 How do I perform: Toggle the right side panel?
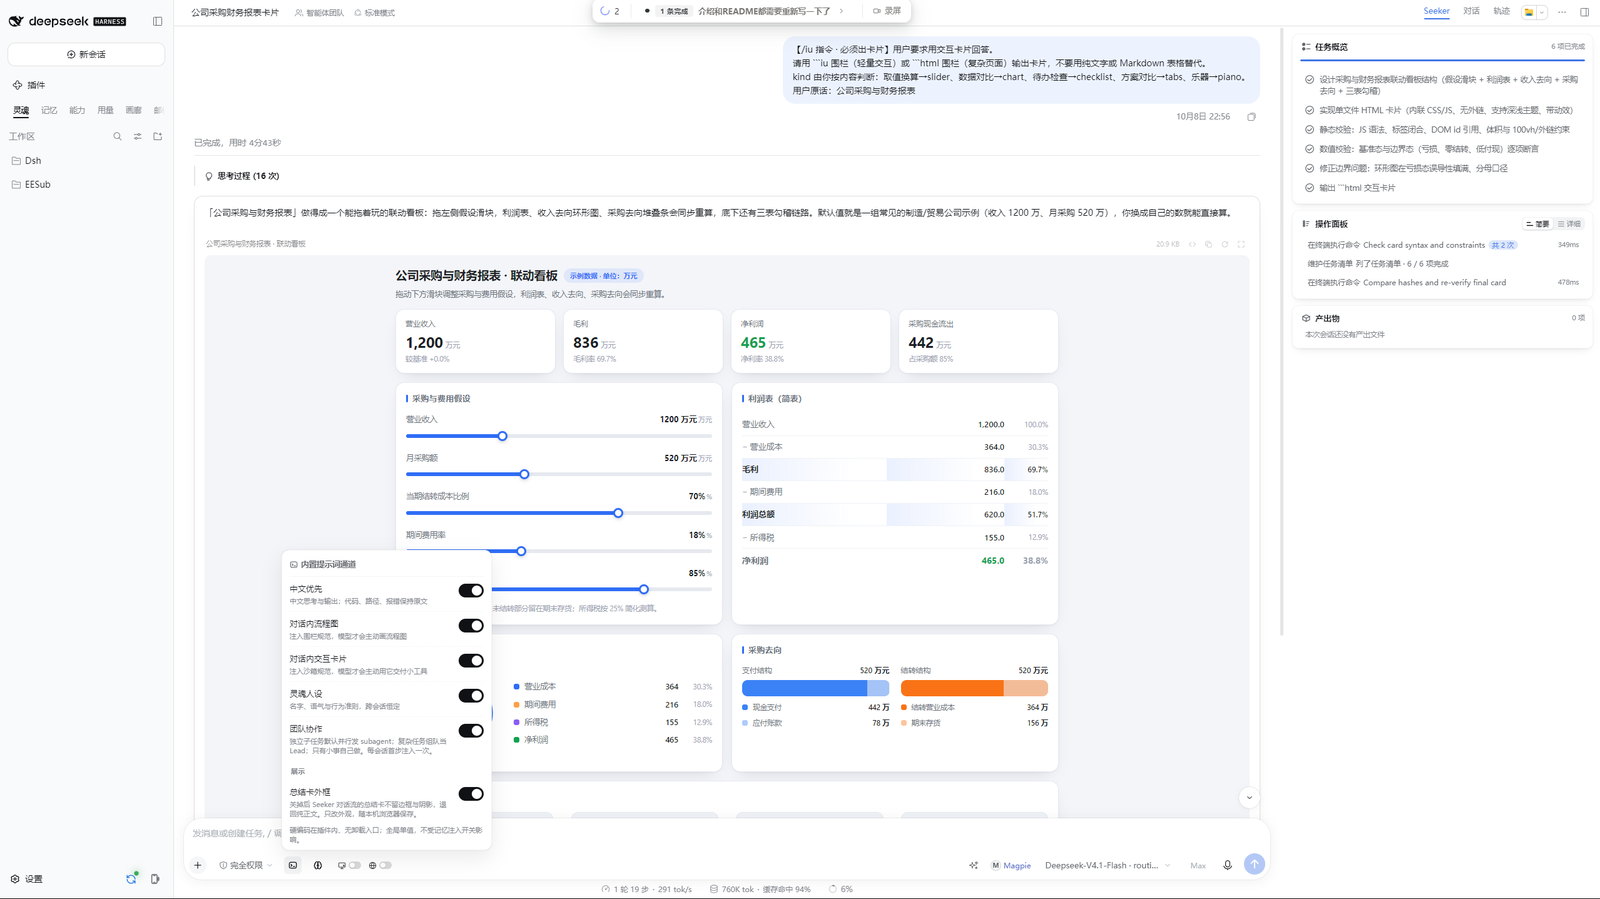pyautogui.click(x=1584, y=12)
